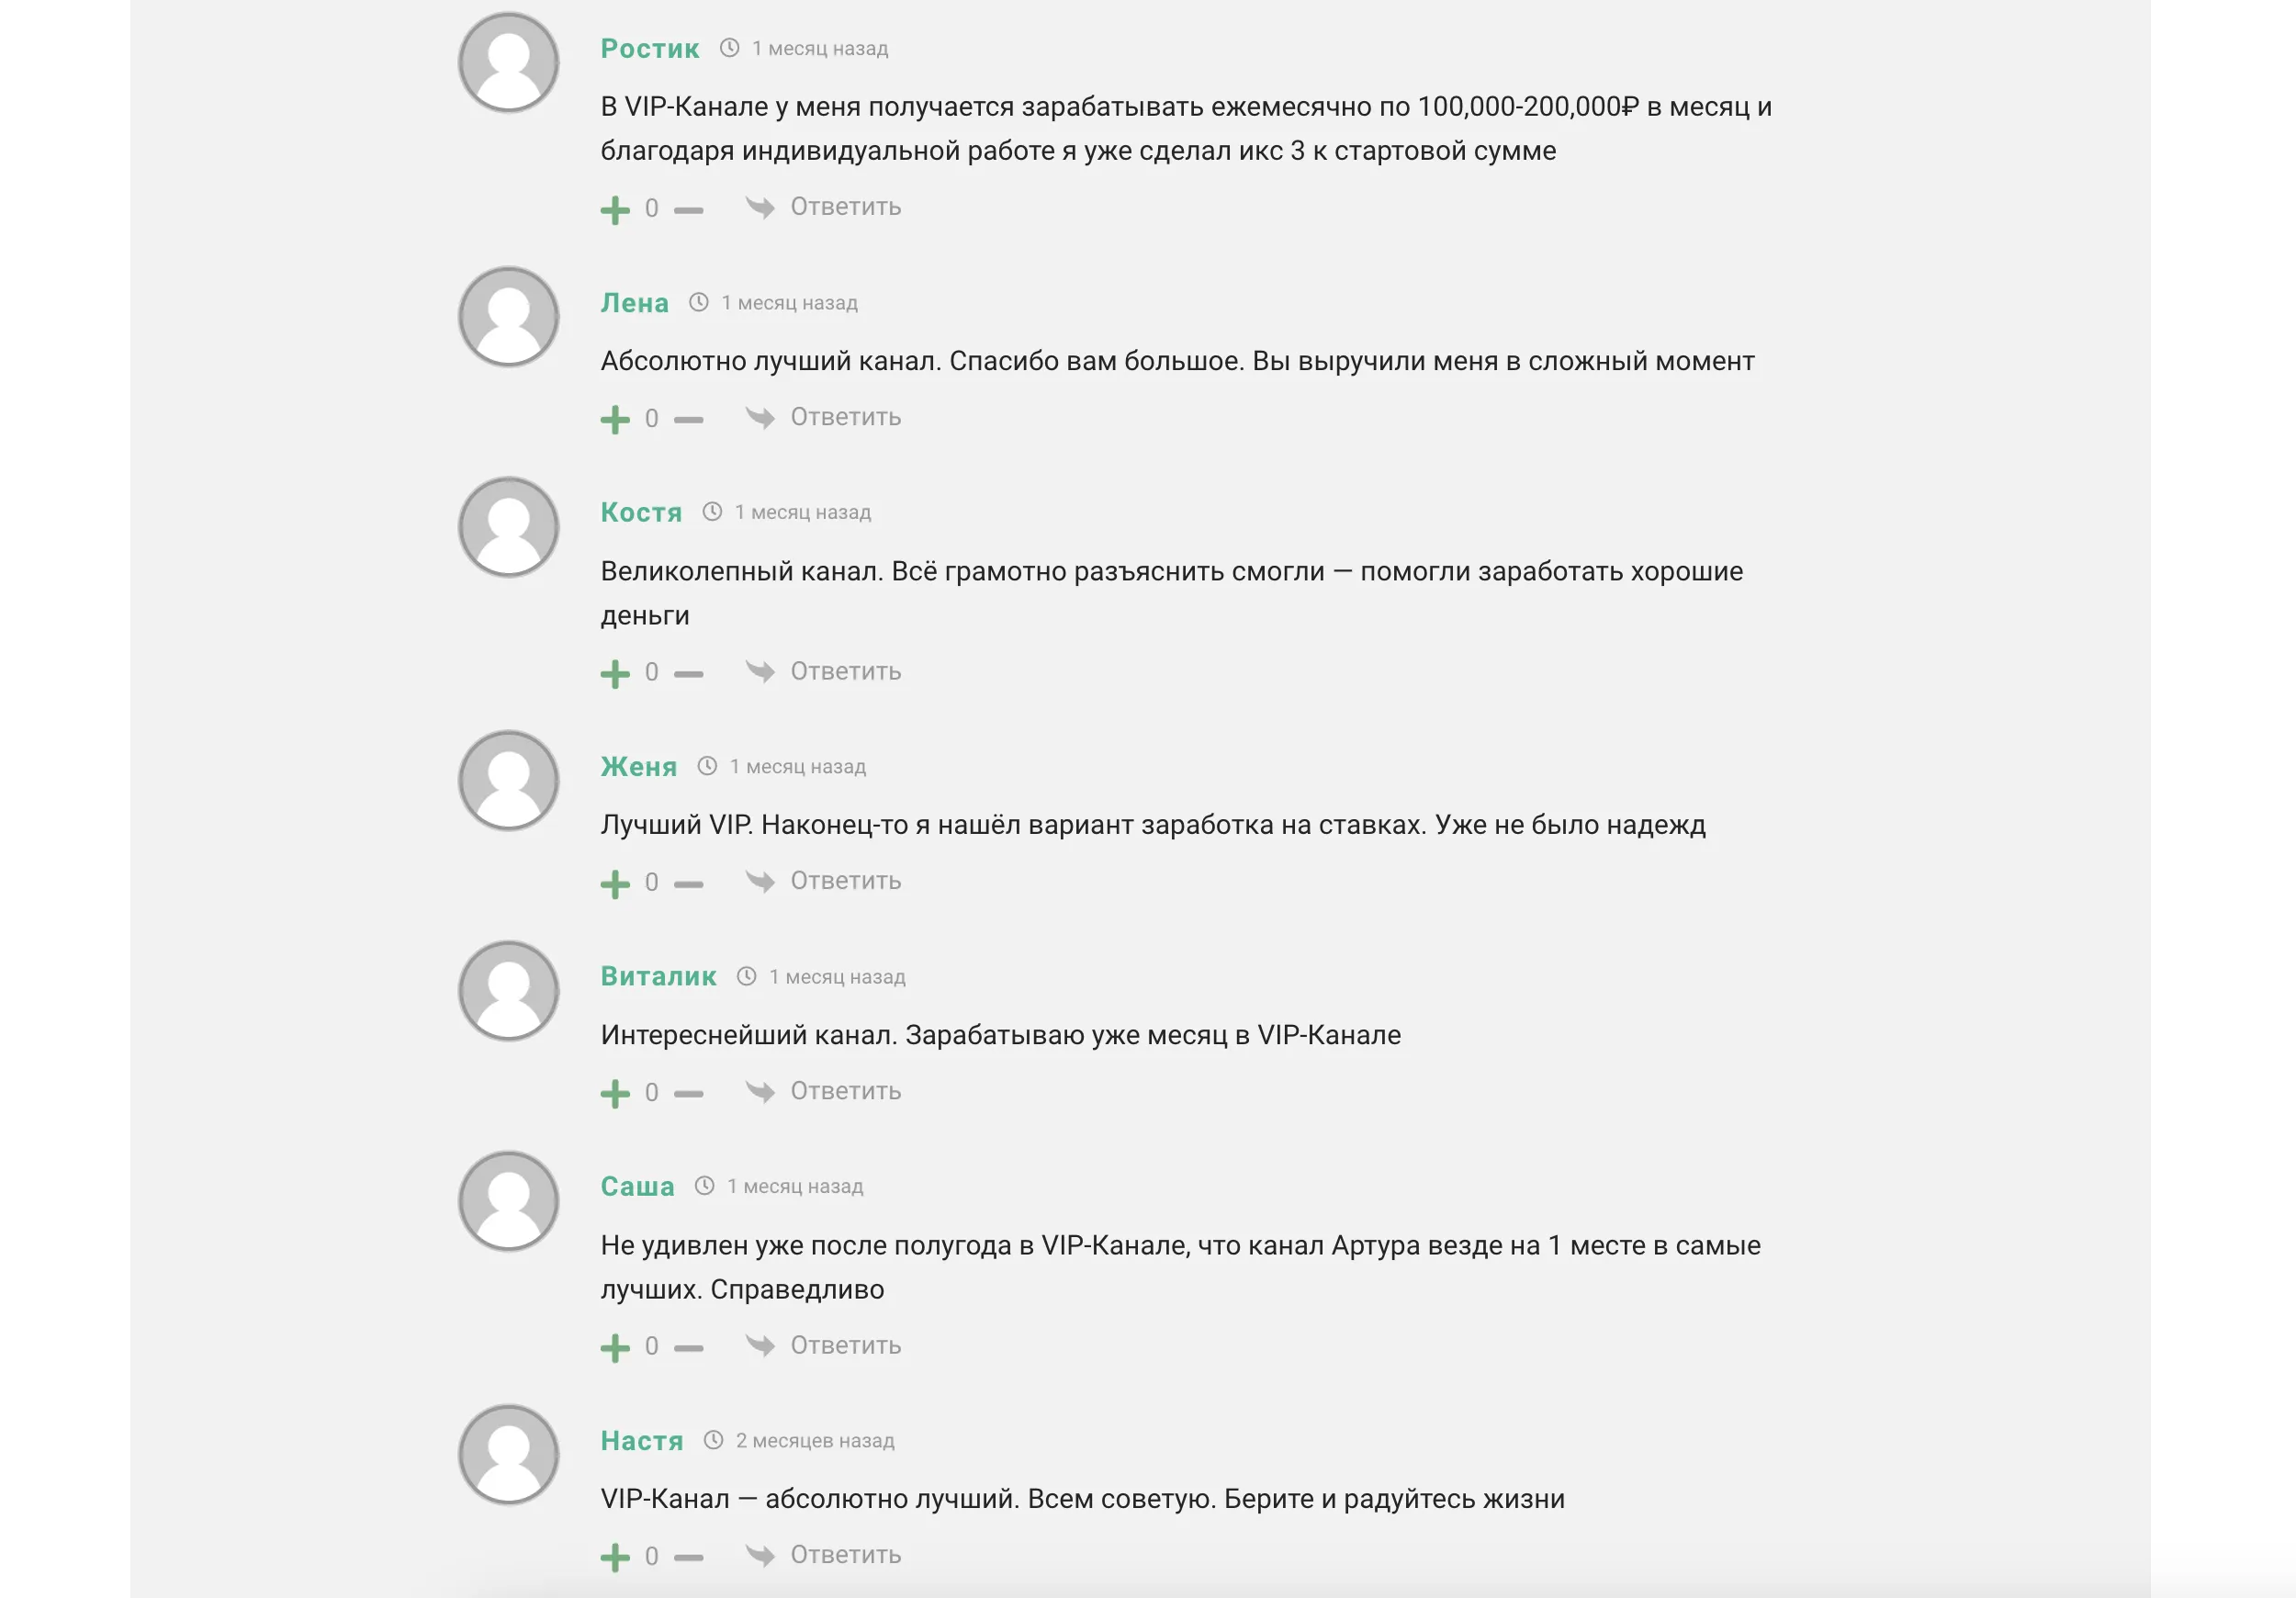Upvote Ростик's comment with the plus icon

[x=615, y=210]
